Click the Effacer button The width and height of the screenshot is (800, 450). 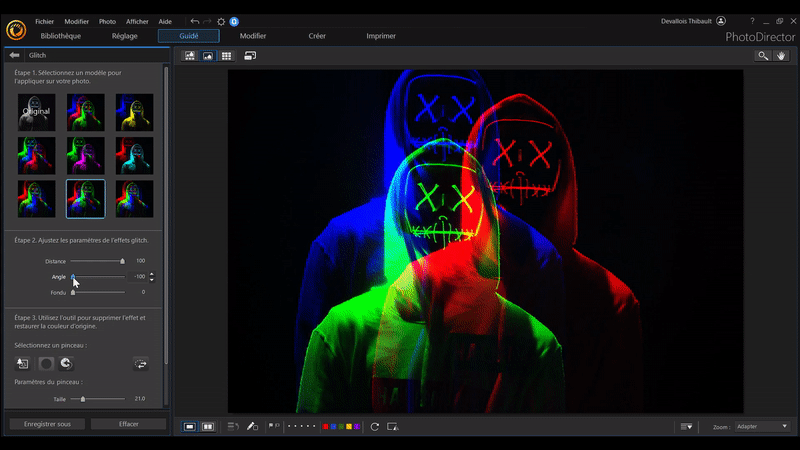pyautogui.click(x=129, y=424)
